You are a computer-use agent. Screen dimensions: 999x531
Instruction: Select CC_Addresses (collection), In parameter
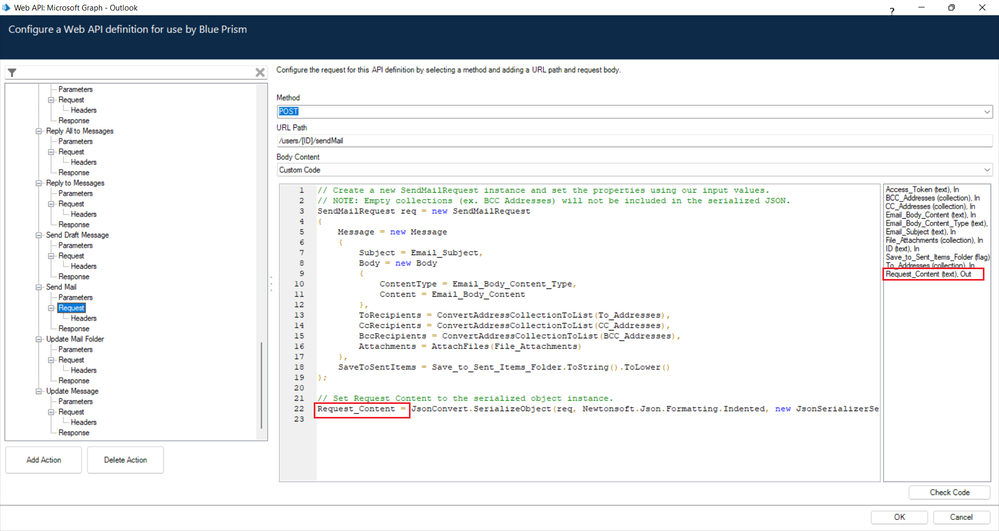click(x=930, y=207)
